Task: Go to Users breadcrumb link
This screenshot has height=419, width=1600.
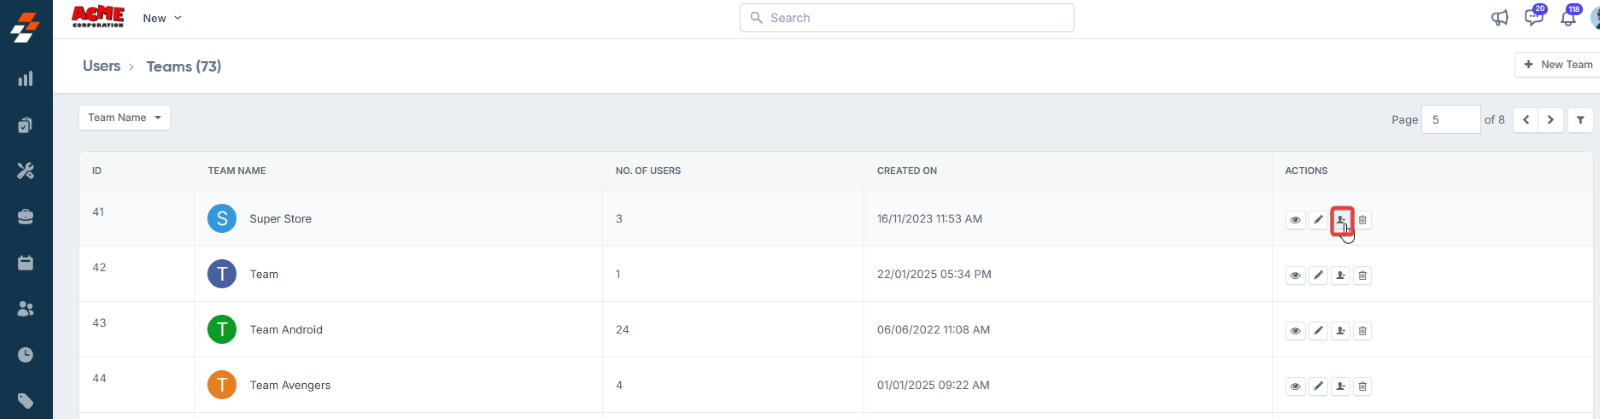Action: (x=101, y=66)
